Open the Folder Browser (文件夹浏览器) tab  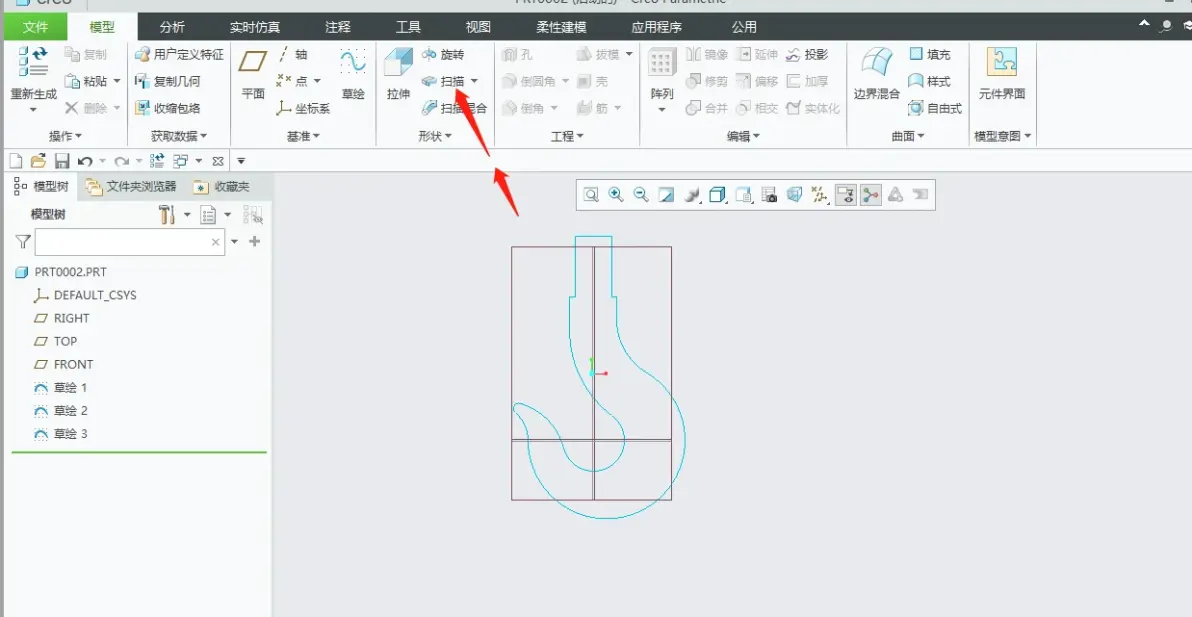click(x=132, y=186)
